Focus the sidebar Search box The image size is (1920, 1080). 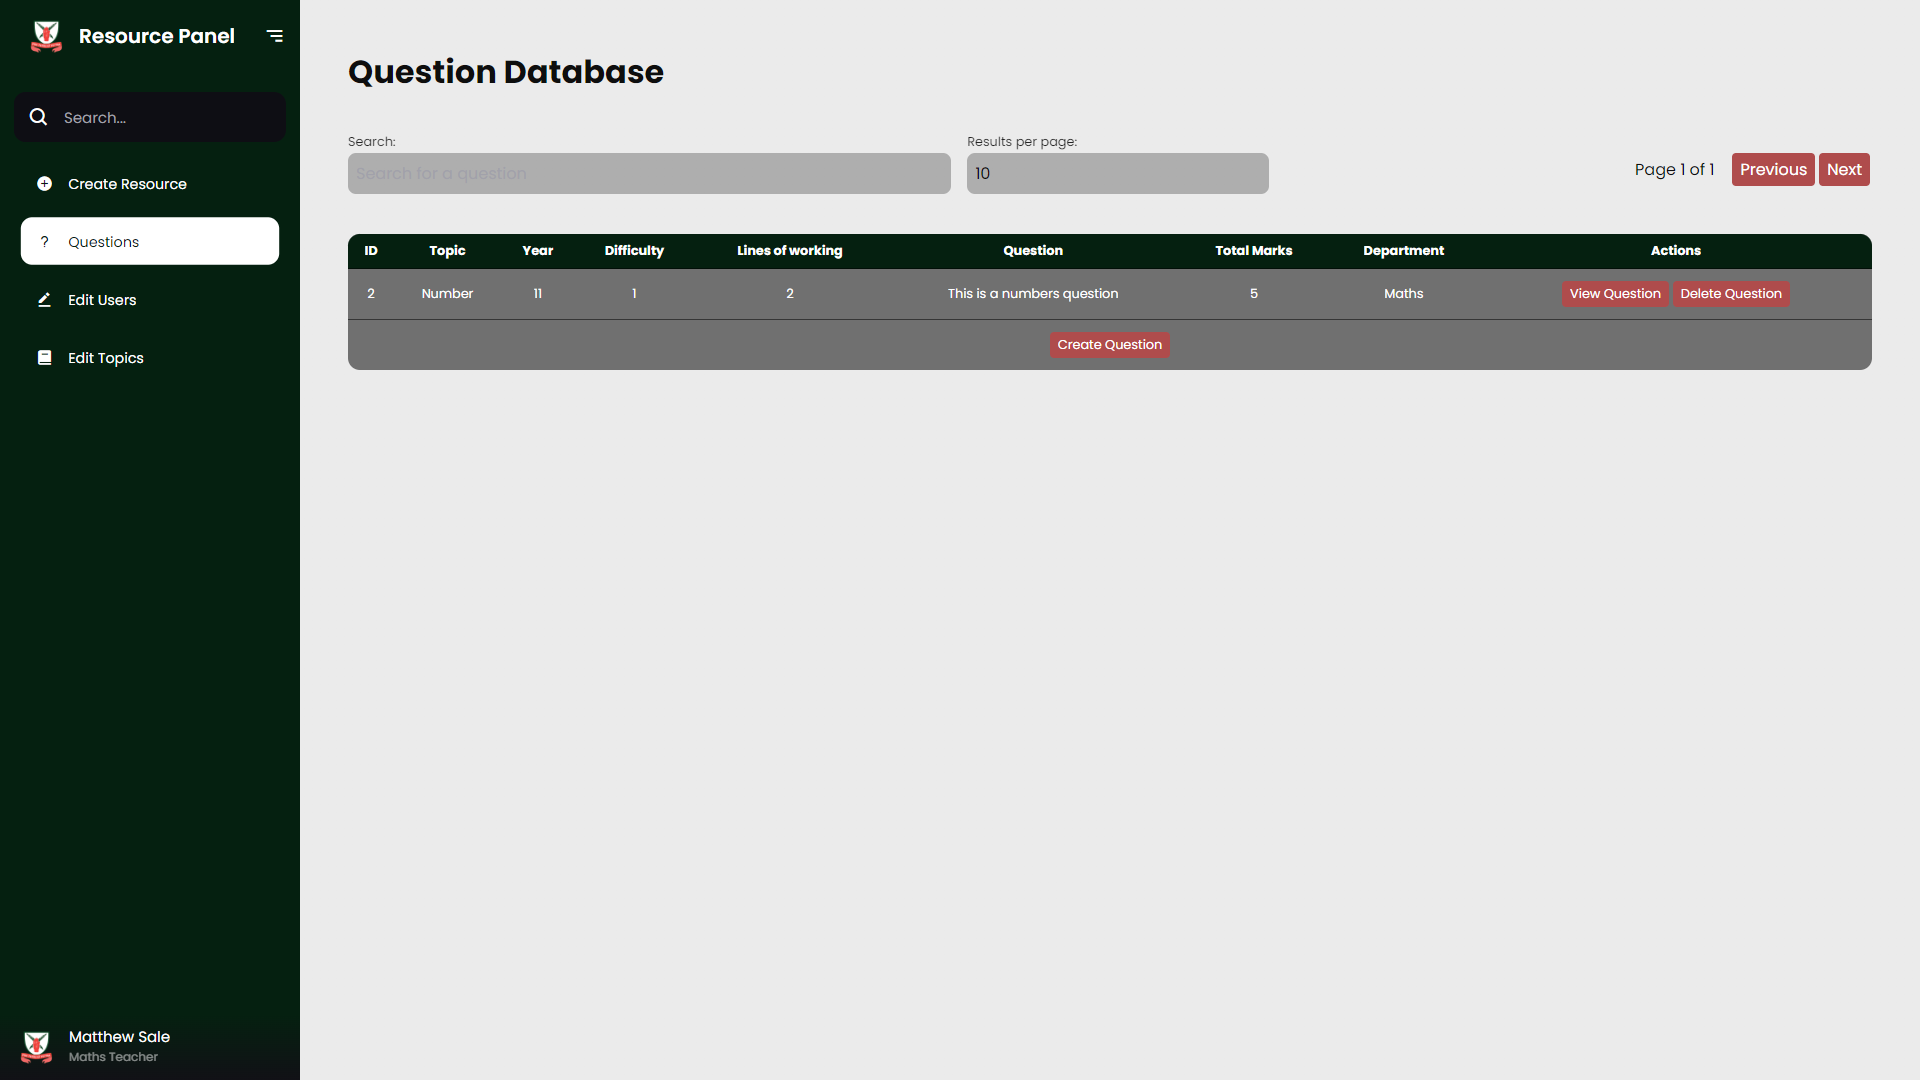coord(165,118)
